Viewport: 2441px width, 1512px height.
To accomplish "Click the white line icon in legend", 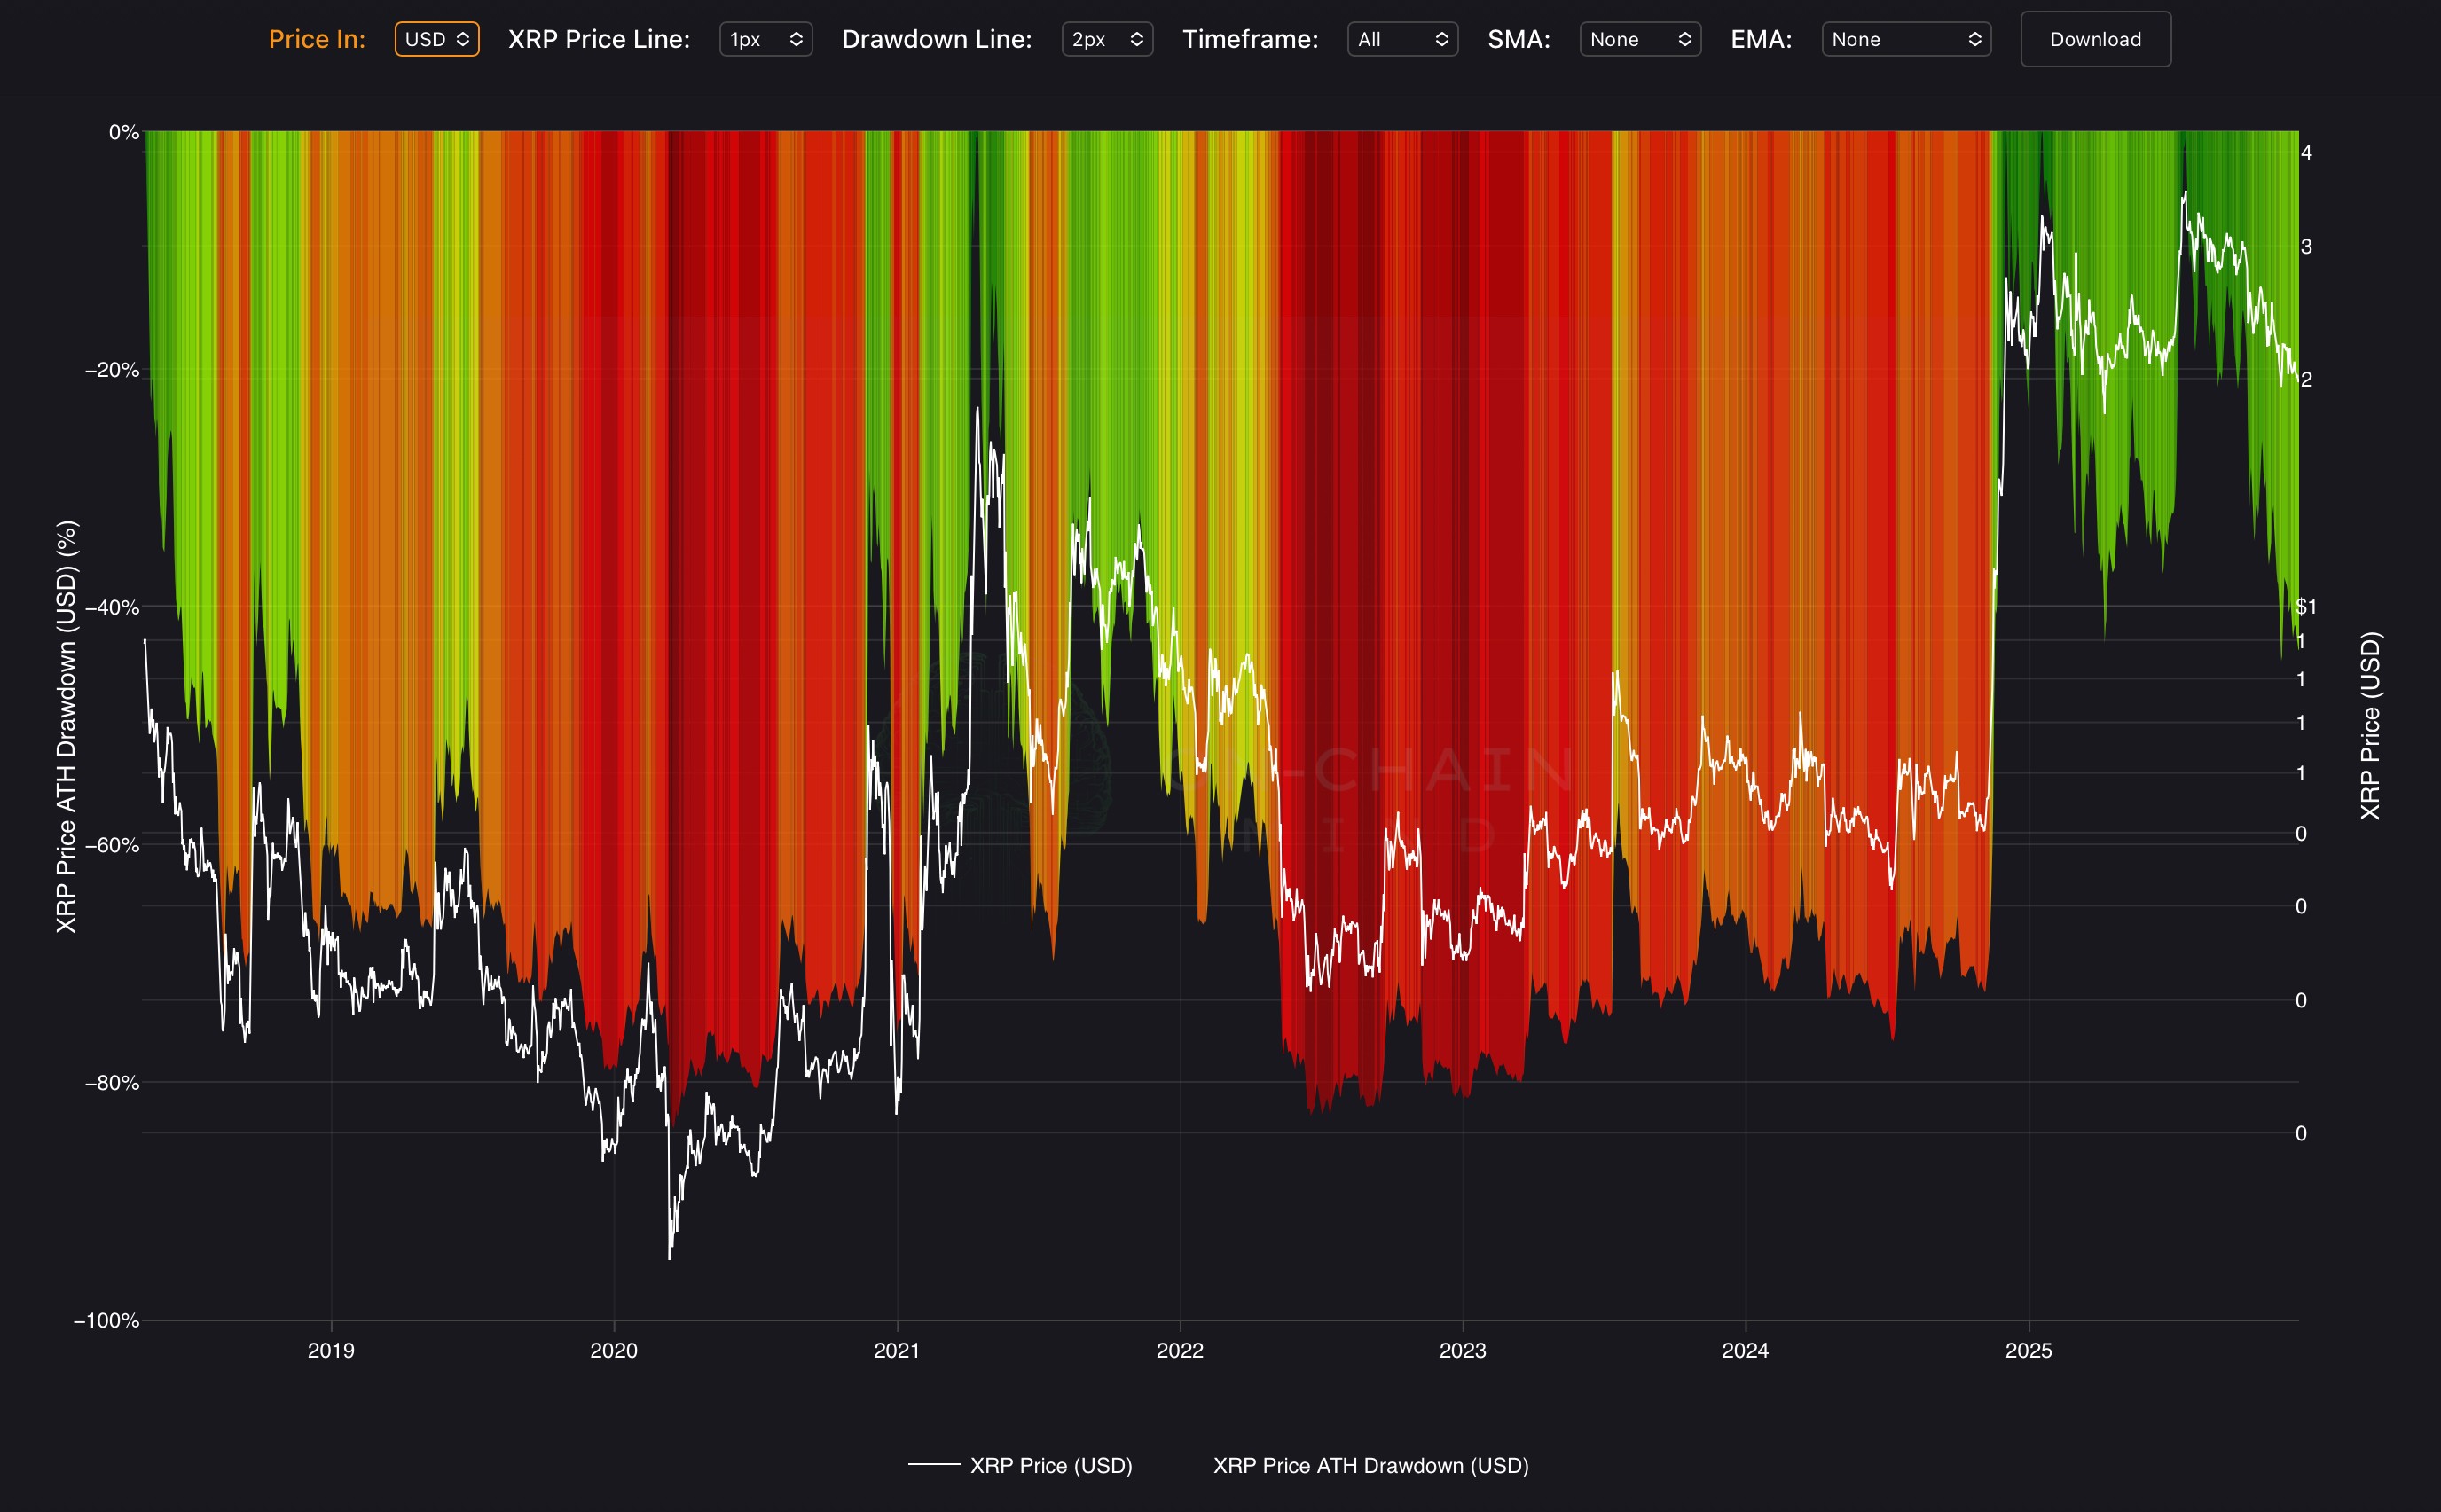I will coord(934,1465).
